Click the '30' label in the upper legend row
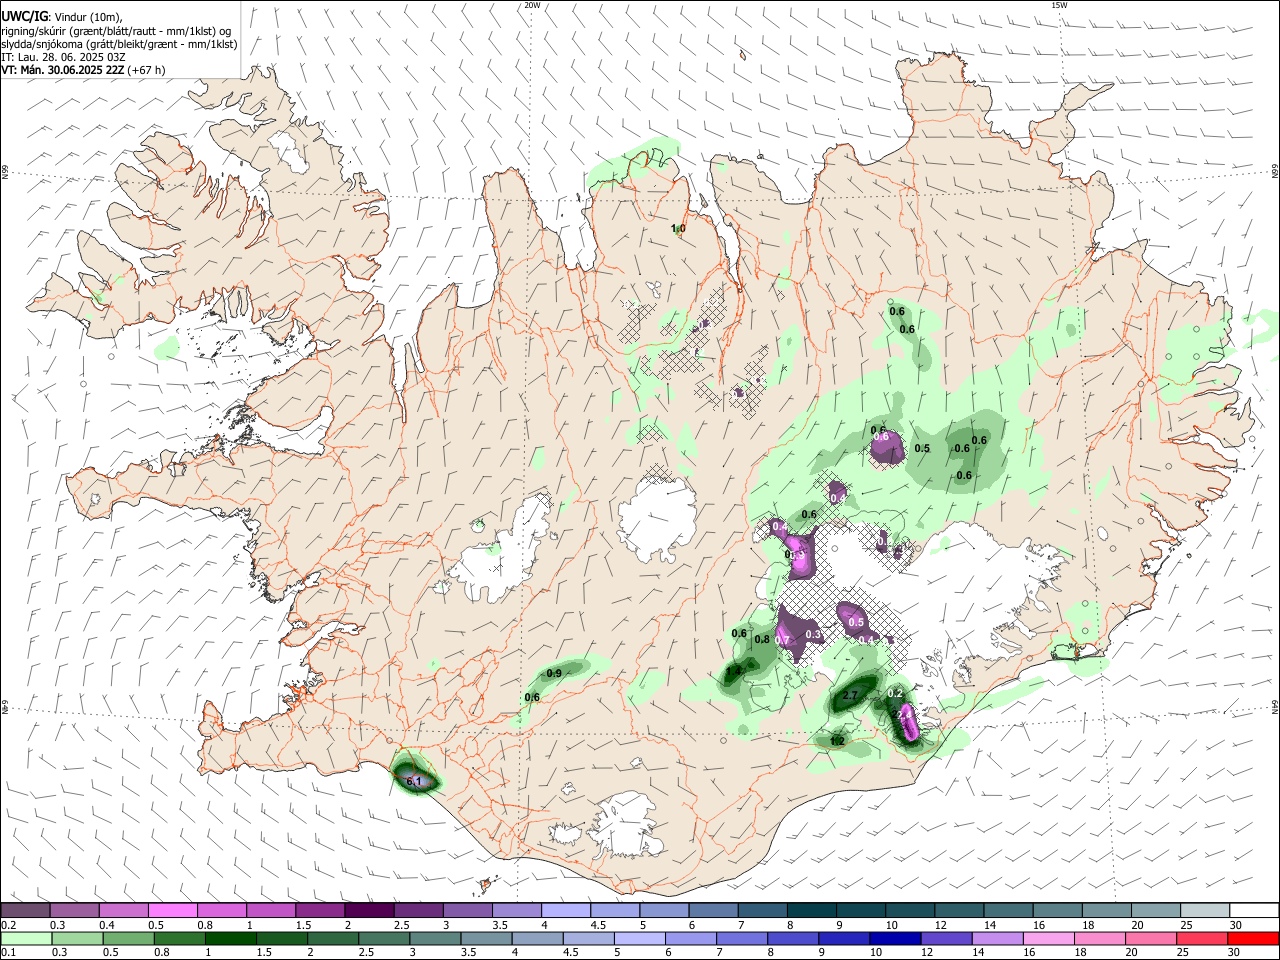Viewport: 1280px width, 960px height. [x=1236, y=925]
